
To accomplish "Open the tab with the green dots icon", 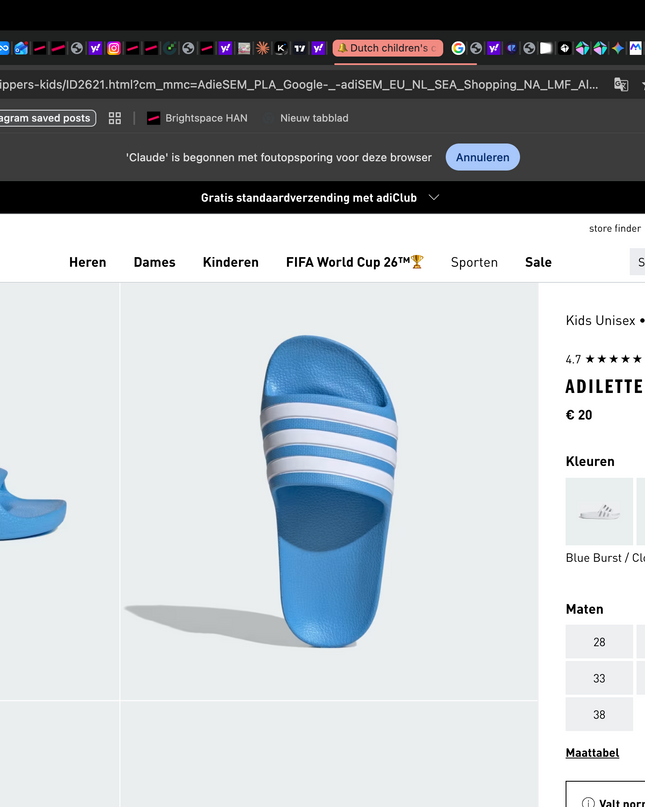I will pyautogui.click(x=169, y=48).
